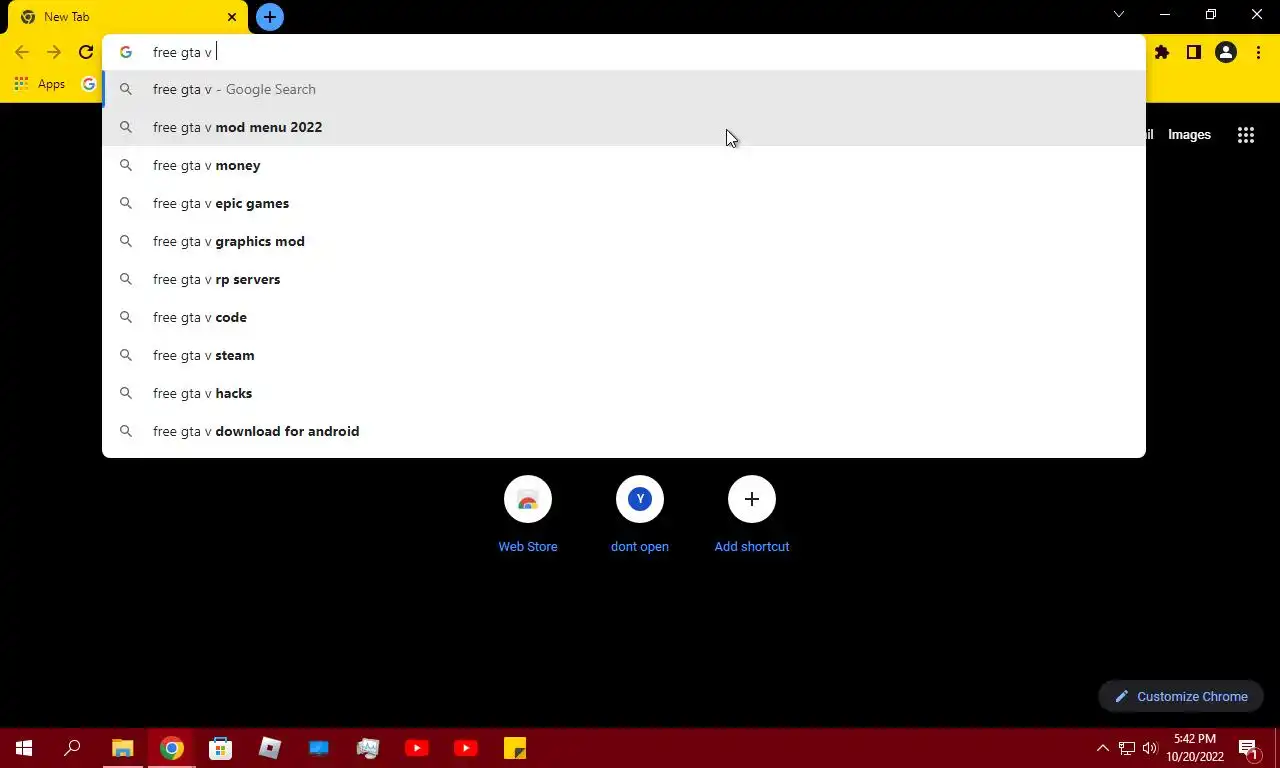Open first YouTube icon in taskbar

(417, 748)
